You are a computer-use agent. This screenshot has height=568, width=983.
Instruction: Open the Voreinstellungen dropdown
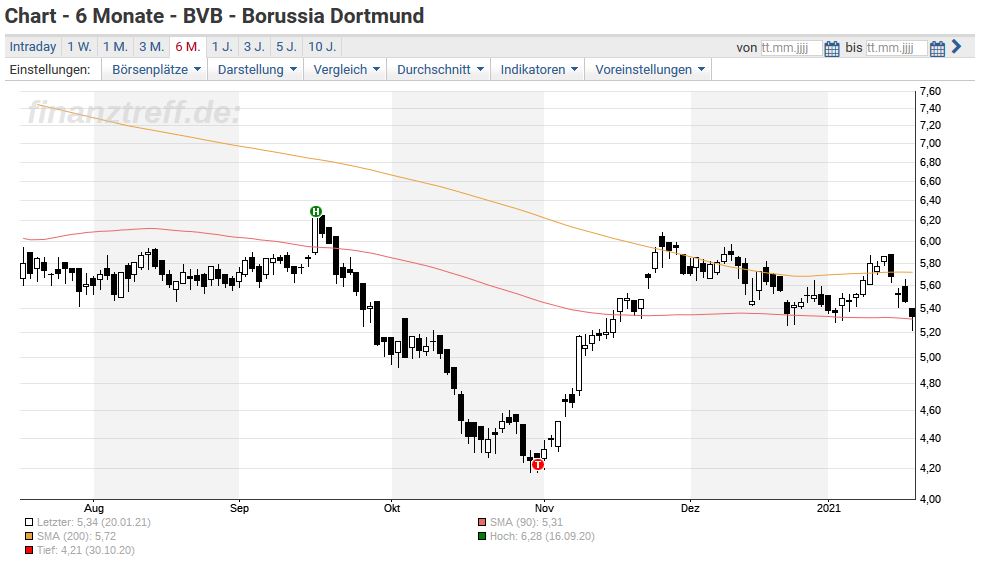[x=649, y=70]
